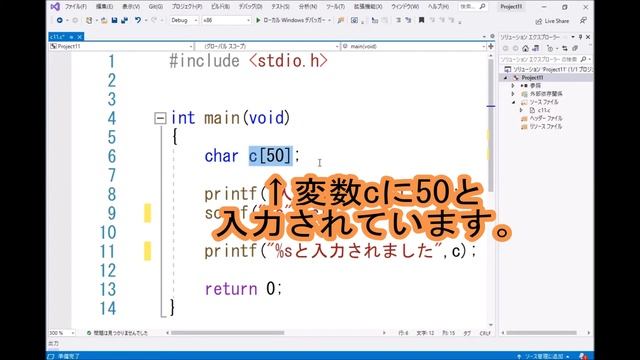Click the no-issues-found status icon
The height and width of the screenshot is (360, 640).
[x=89, y=333]
